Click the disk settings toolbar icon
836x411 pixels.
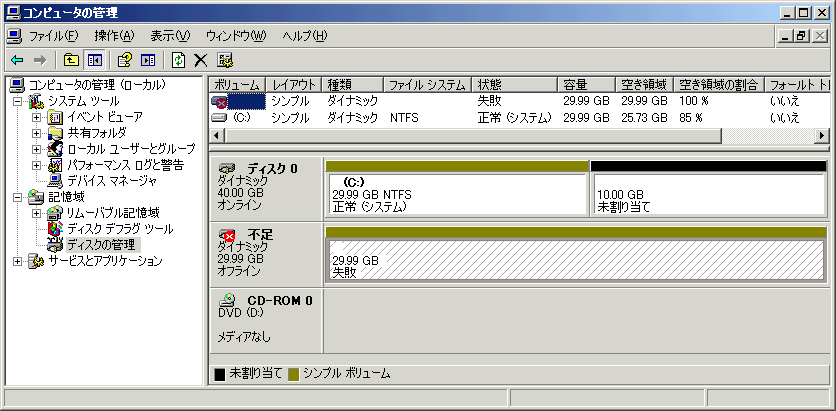pyautogui.click(x=224, y=60)
